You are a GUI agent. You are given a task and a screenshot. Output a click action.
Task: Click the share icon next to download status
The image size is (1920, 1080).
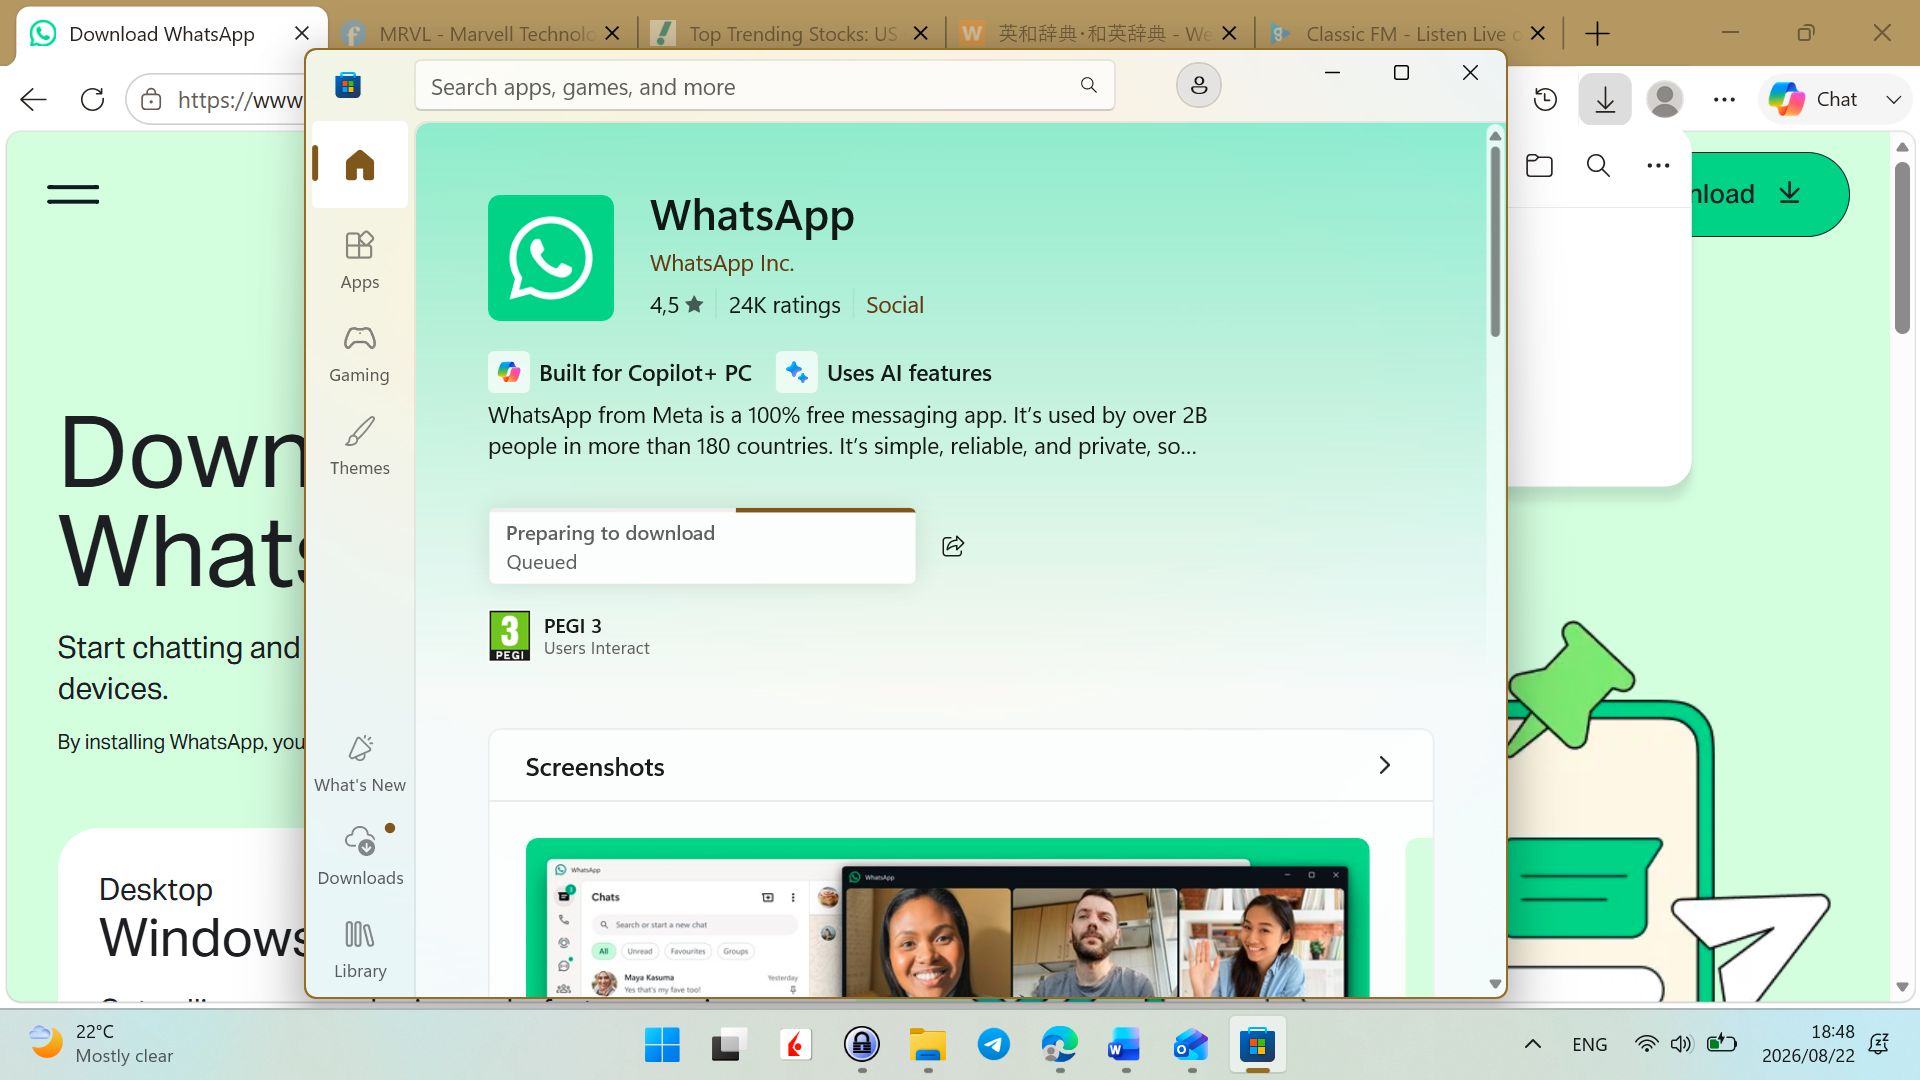[x=953, y=546]
